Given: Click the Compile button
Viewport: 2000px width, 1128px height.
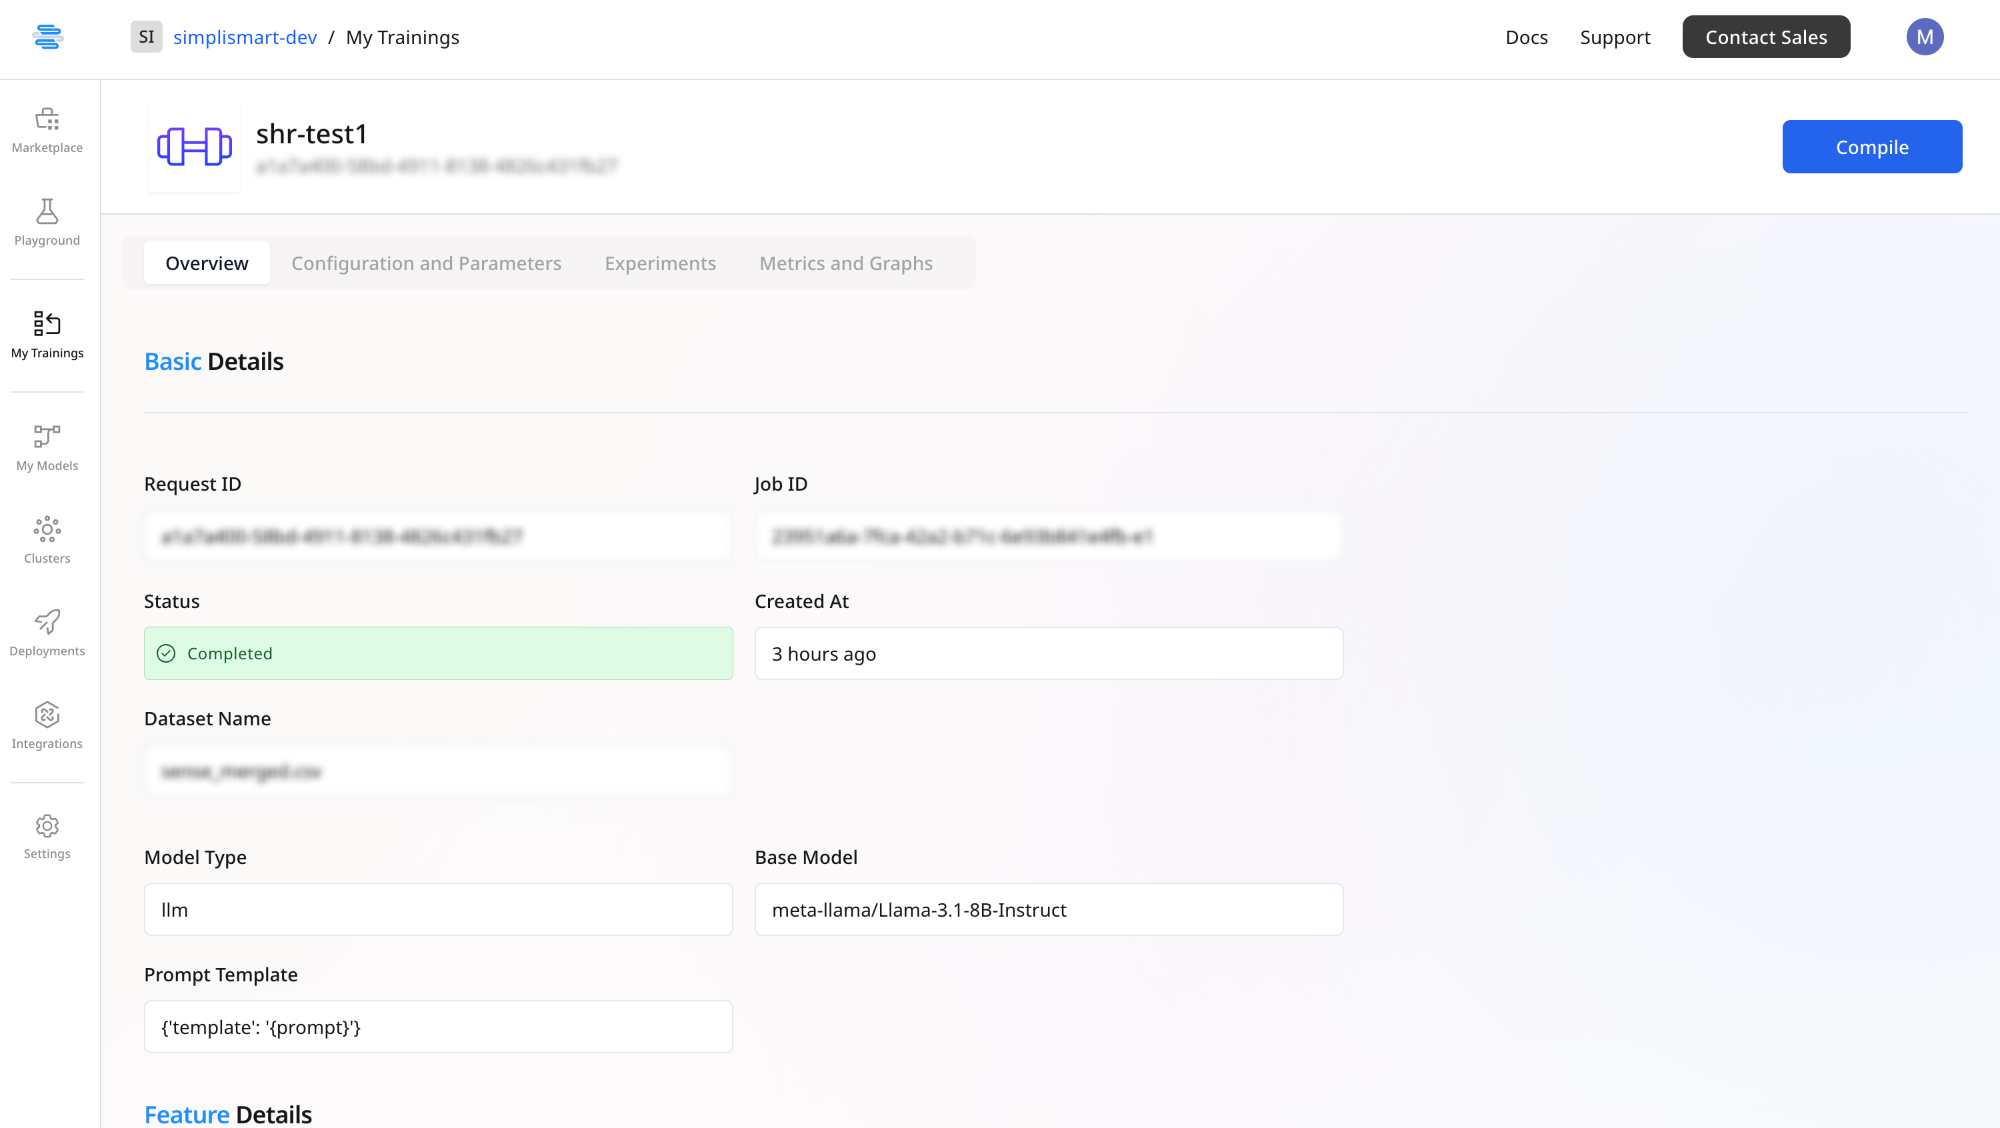Looking at the screenshot, I should 1872,147.
